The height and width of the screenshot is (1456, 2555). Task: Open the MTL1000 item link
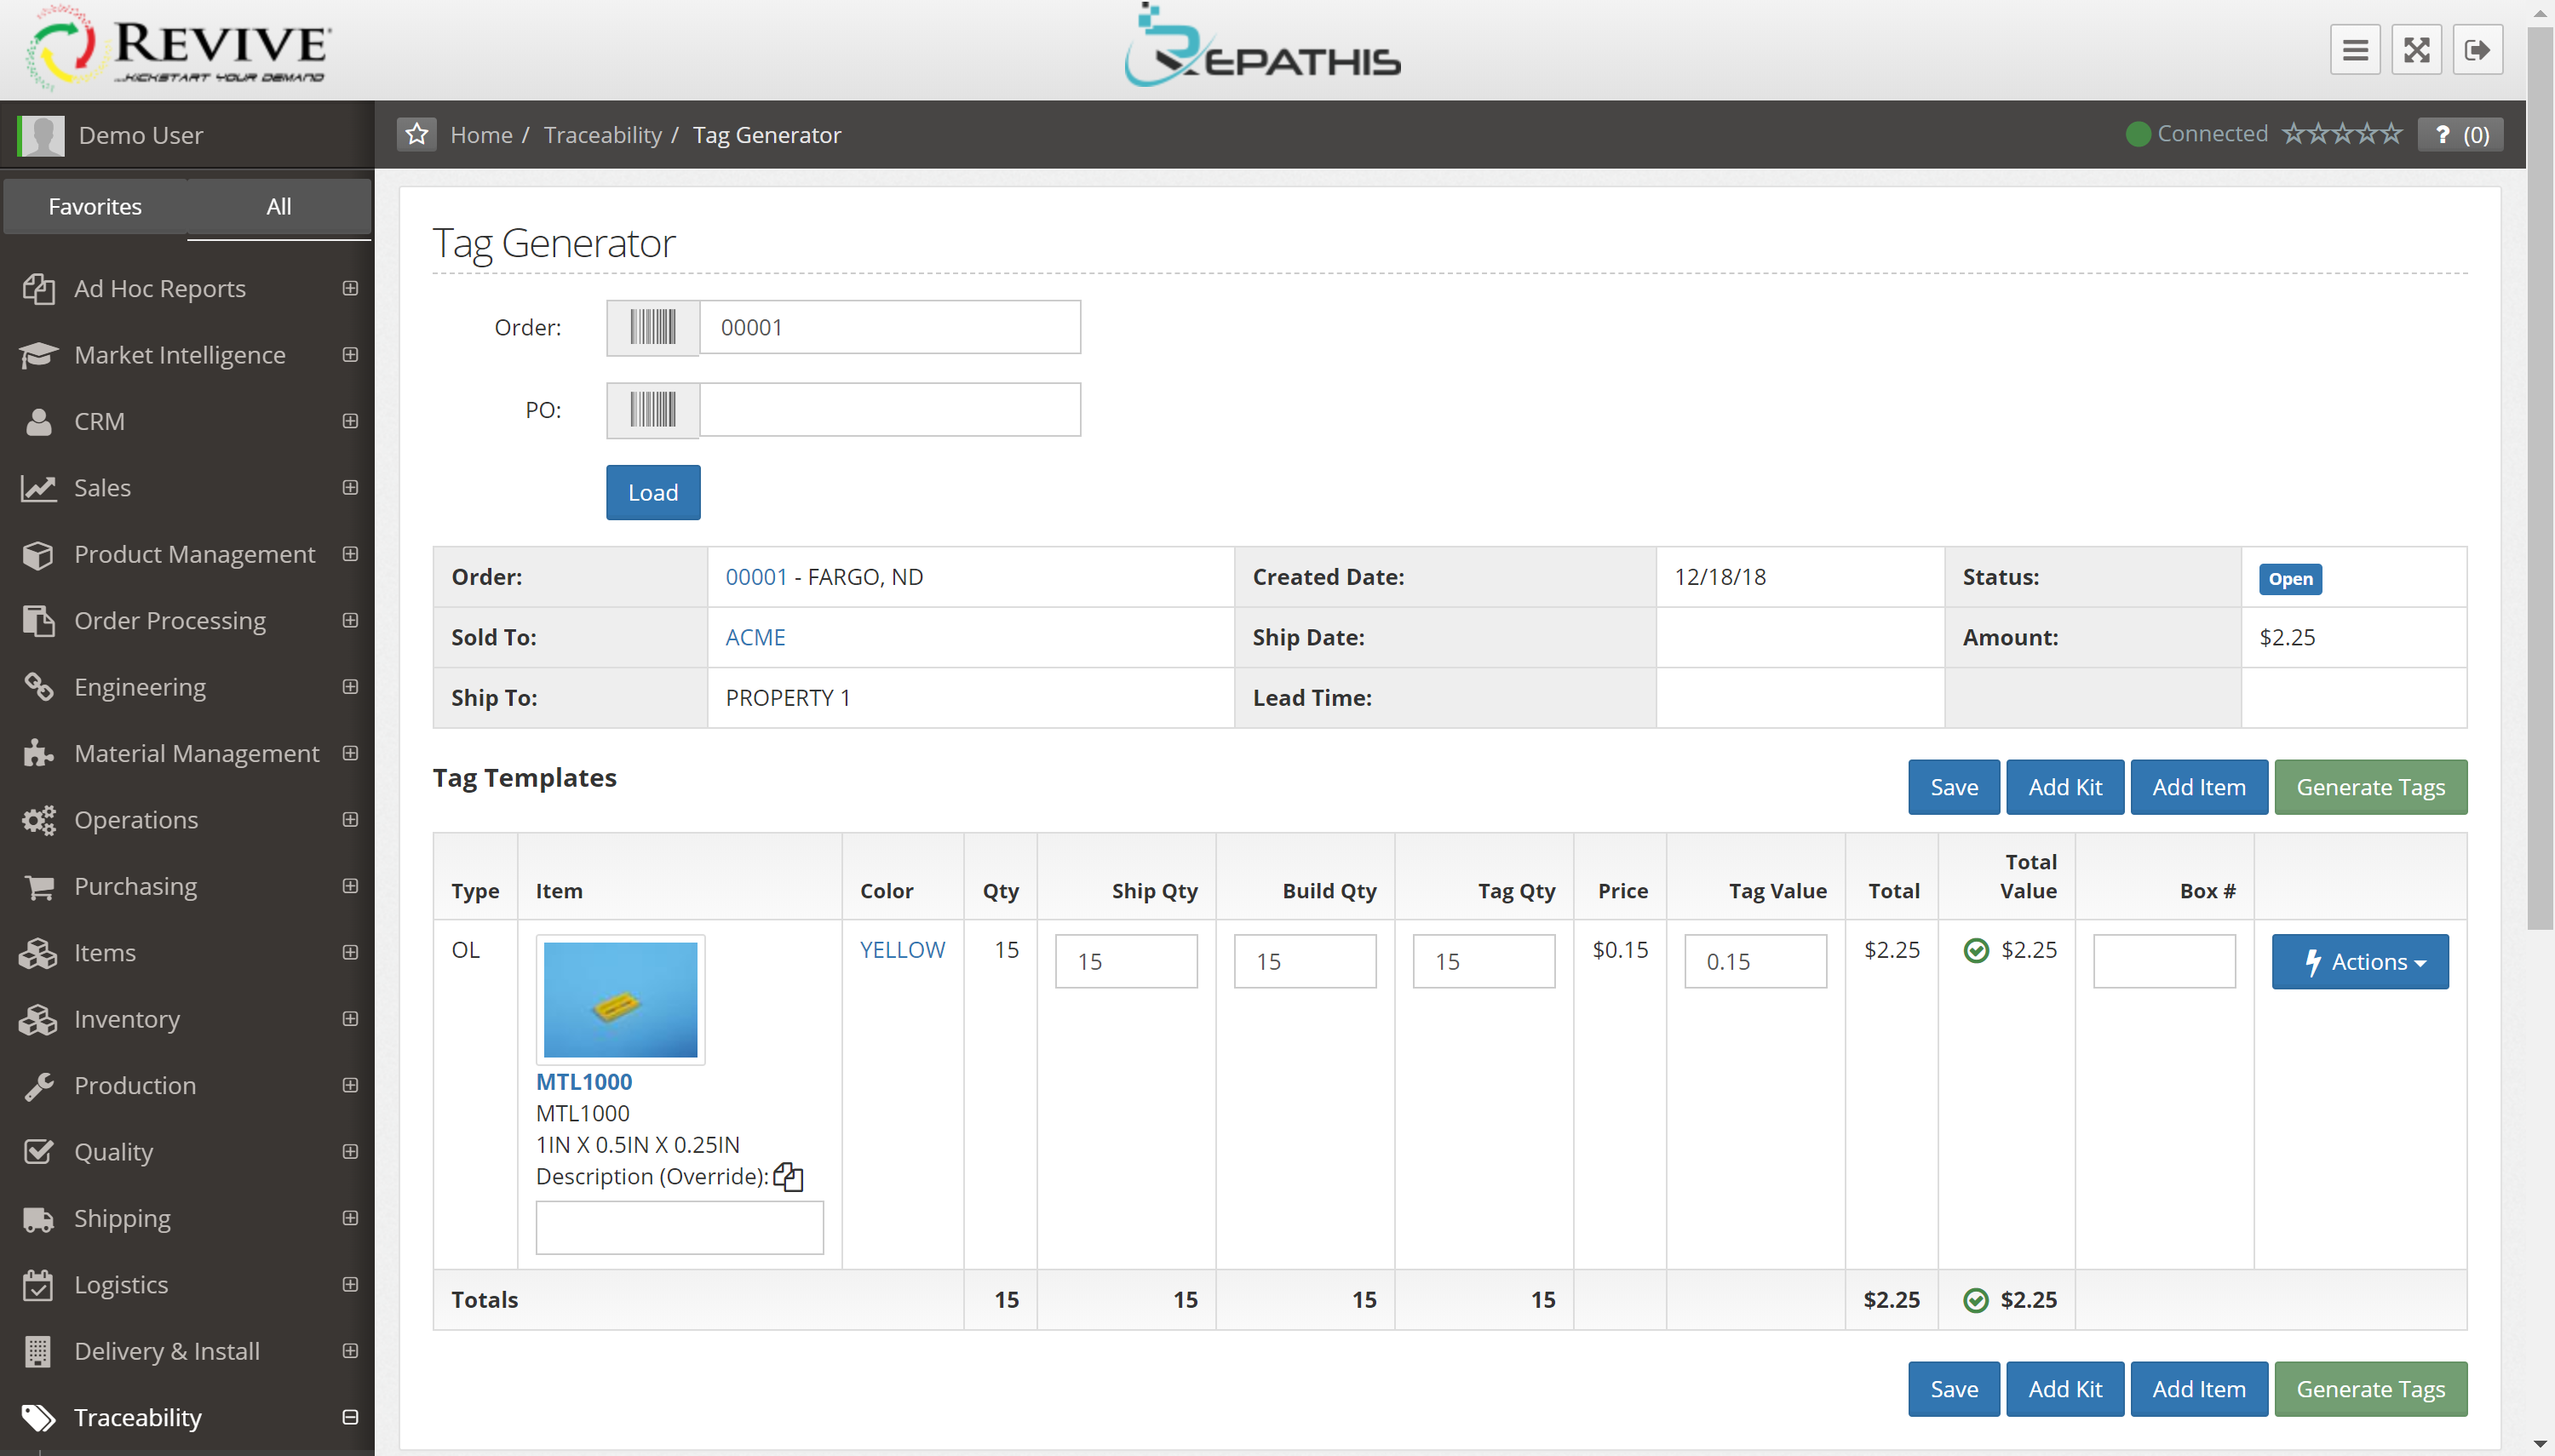tap(584, 1082)
